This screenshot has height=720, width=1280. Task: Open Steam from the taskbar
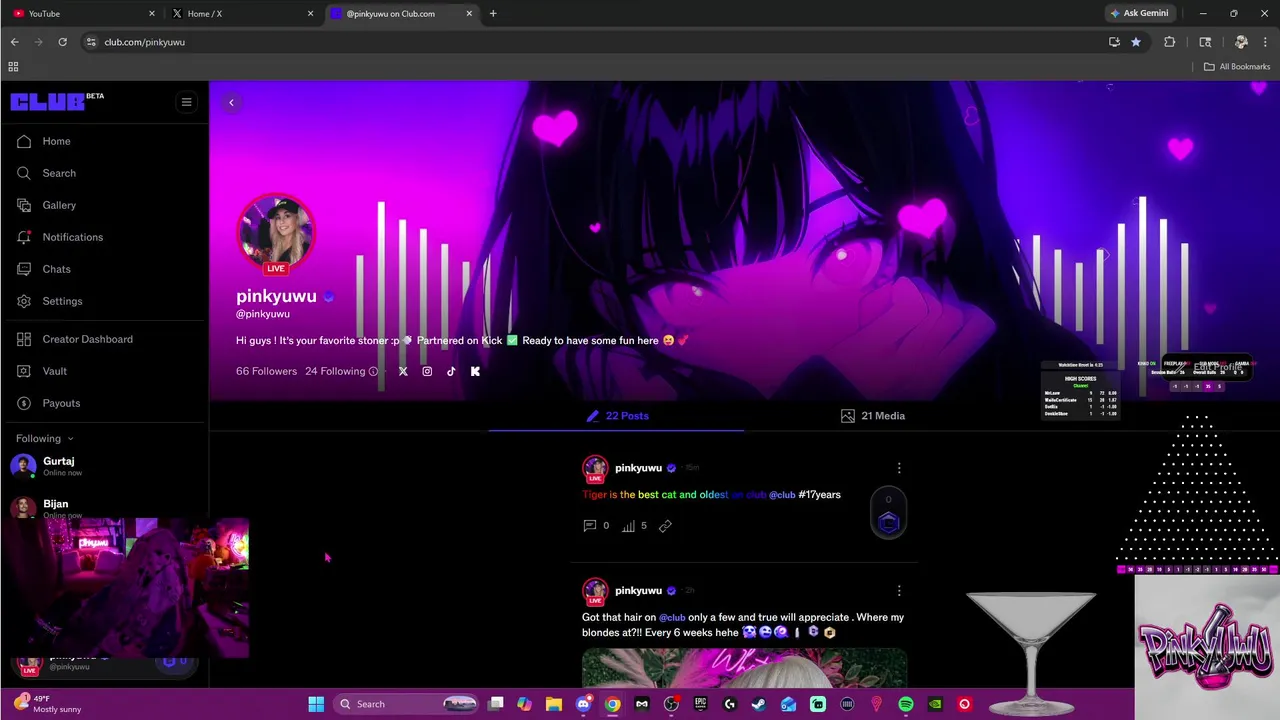point(759,704)
